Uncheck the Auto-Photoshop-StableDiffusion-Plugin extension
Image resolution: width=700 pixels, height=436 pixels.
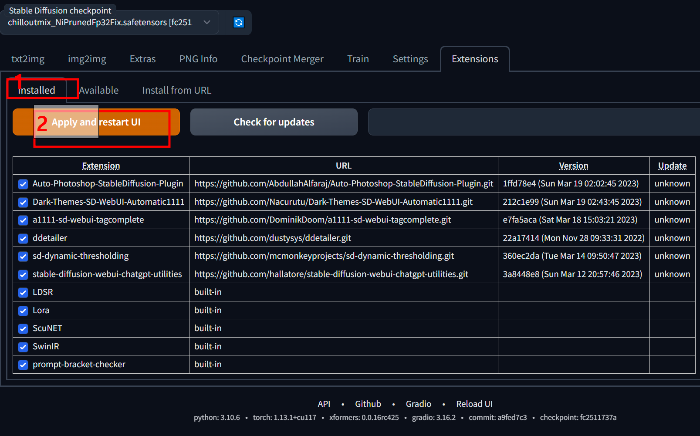click(x=23, y=184)
